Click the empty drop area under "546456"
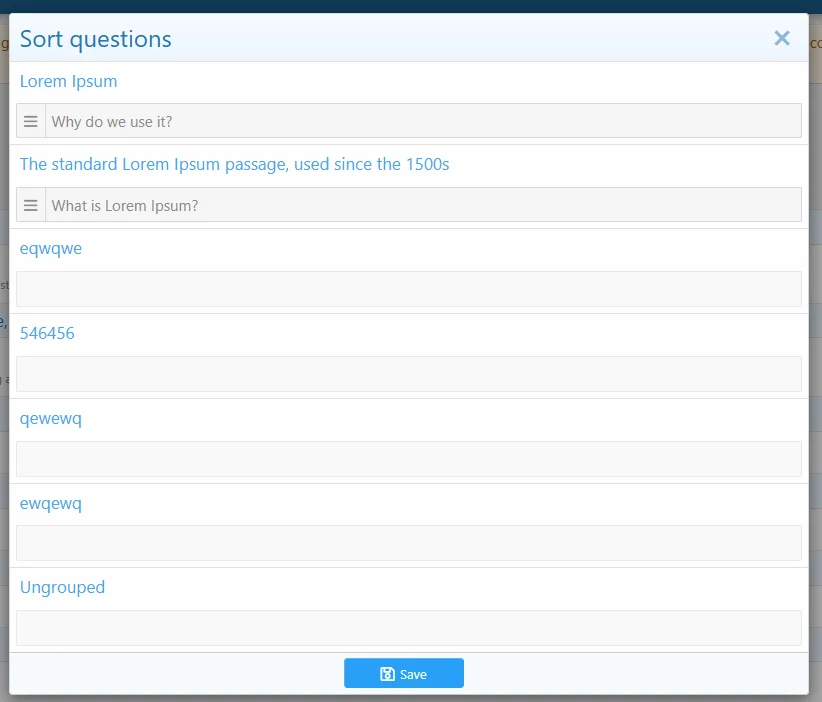Image resolution: width=822 pixels, height=702 pixels. pos(409,374)
